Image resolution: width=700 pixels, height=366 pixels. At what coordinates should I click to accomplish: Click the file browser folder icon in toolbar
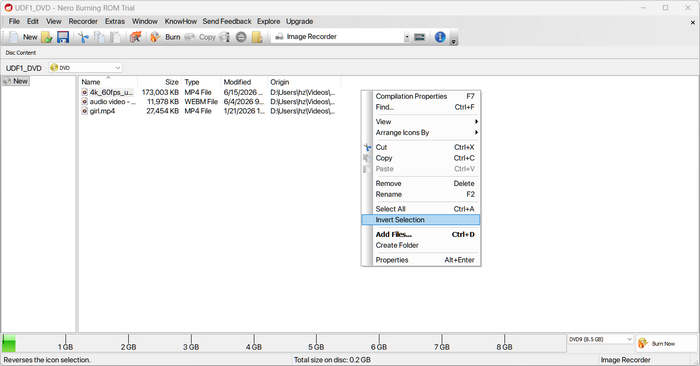click(x=257, y=37)
